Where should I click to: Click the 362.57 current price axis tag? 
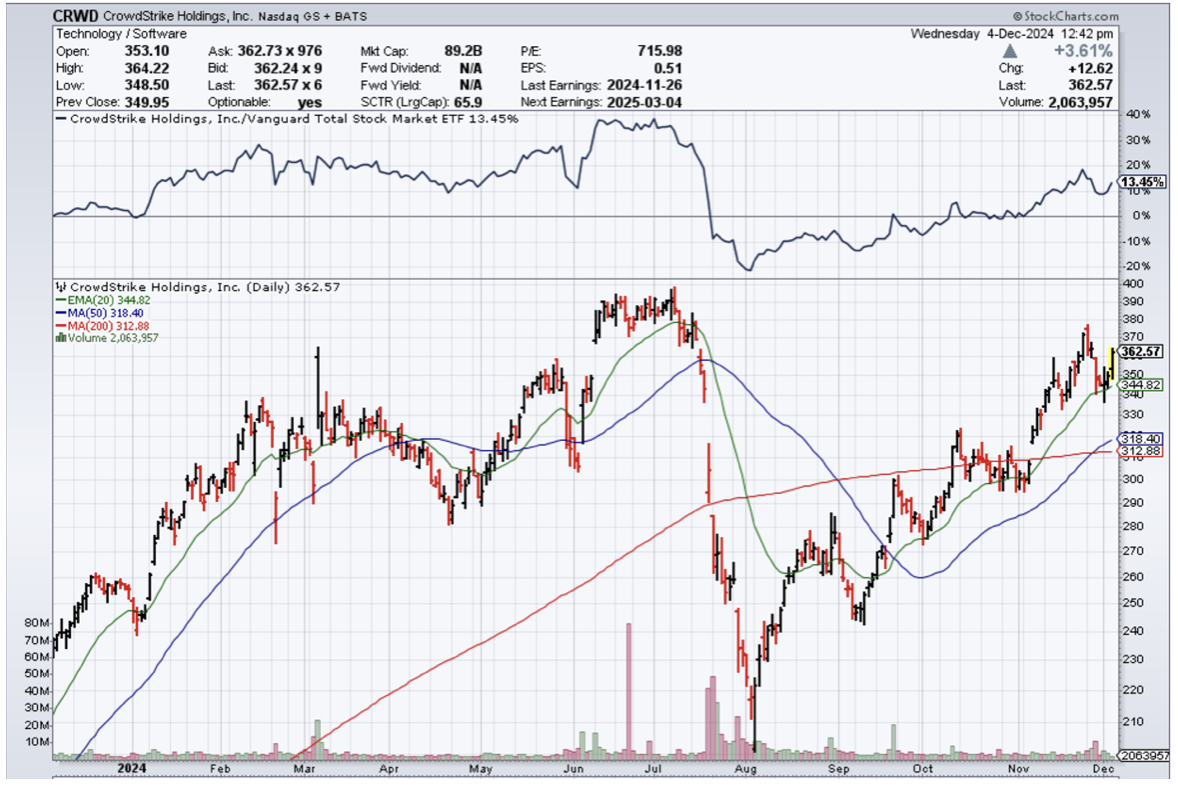1141,352
